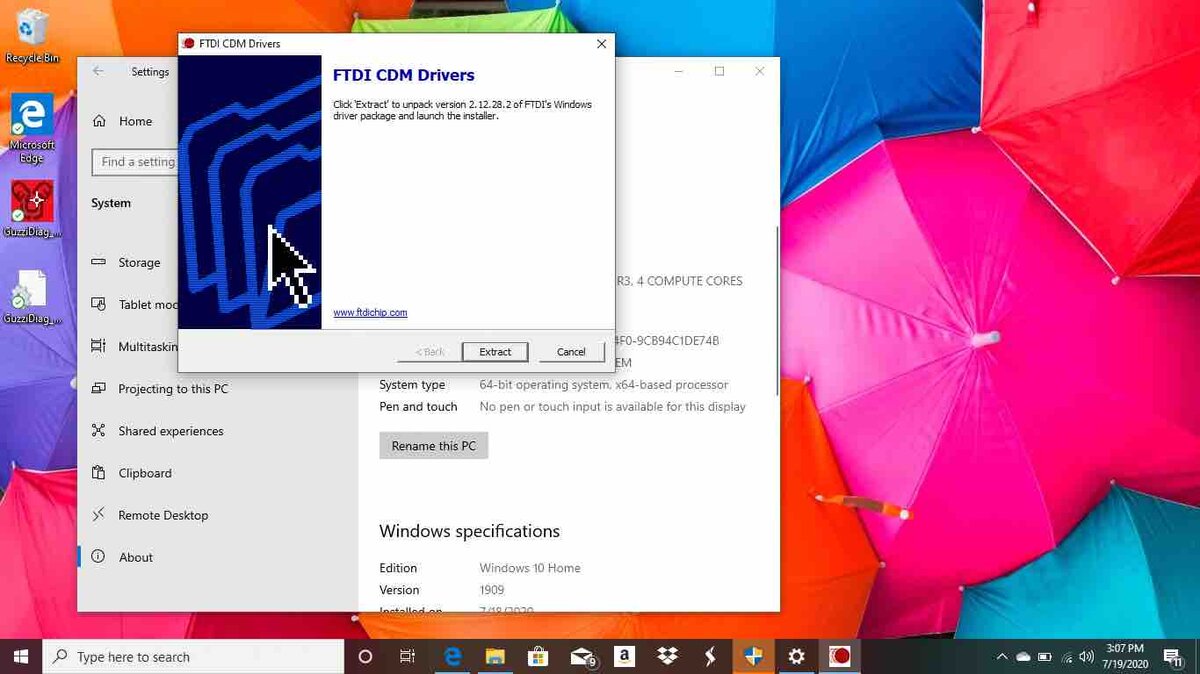The height and width of the screenshot is (674, 1200).
Task: Click the 64-bit operating system text
Action: point(604,385)
